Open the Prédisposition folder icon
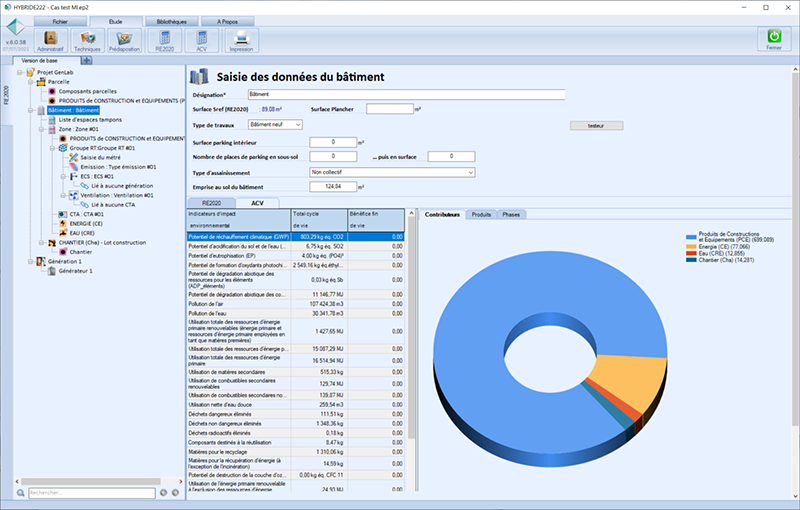Viewport: 800px width, 510px height. (x=124, y=39)
